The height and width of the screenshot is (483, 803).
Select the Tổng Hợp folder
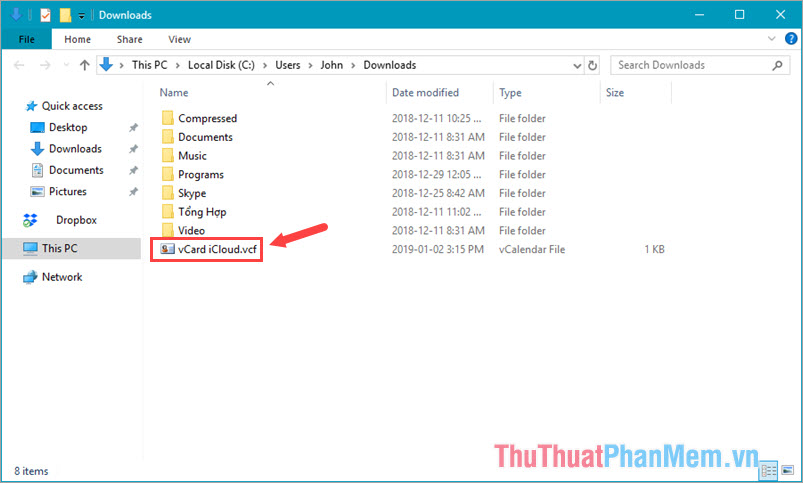(202, 212)
